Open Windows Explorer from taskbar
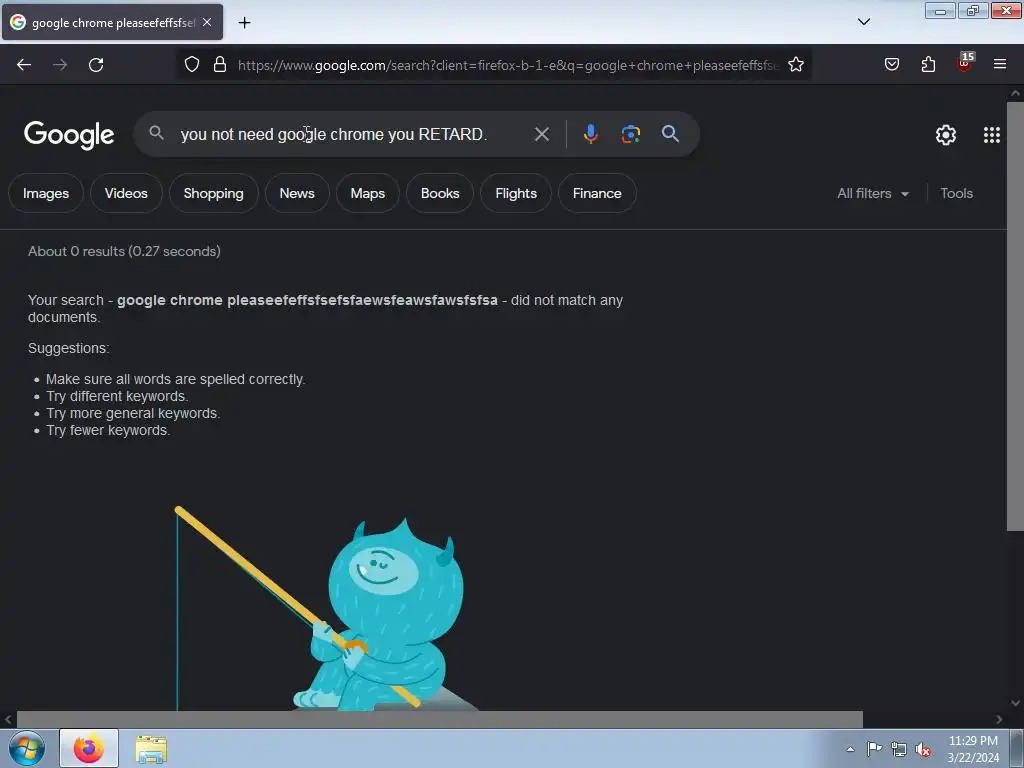Screen dimensions: 1024x768 151,749
